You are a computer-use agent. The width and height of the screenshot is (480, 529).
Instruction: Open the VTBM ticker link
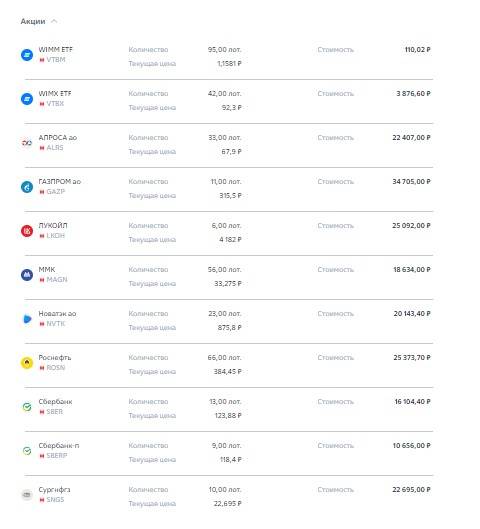tap(56, 60)
